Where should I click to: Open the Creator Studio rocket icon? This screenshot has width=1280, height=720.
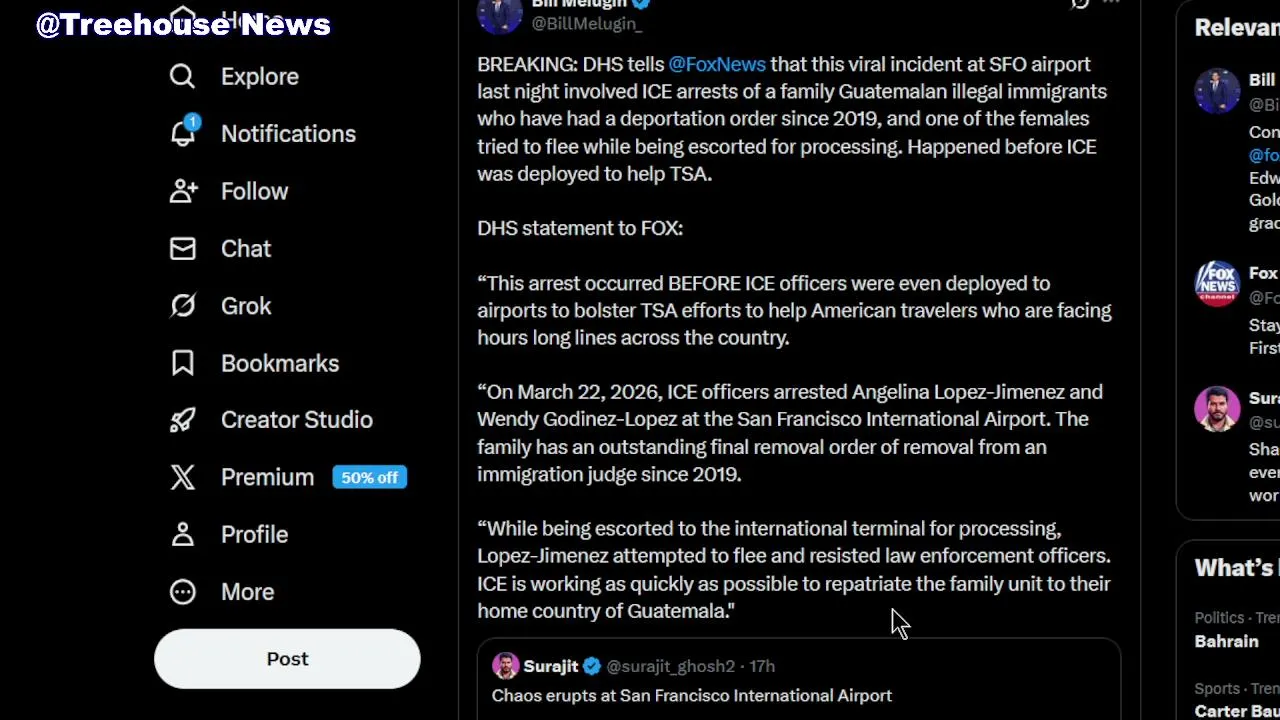[x=182, y=420]
